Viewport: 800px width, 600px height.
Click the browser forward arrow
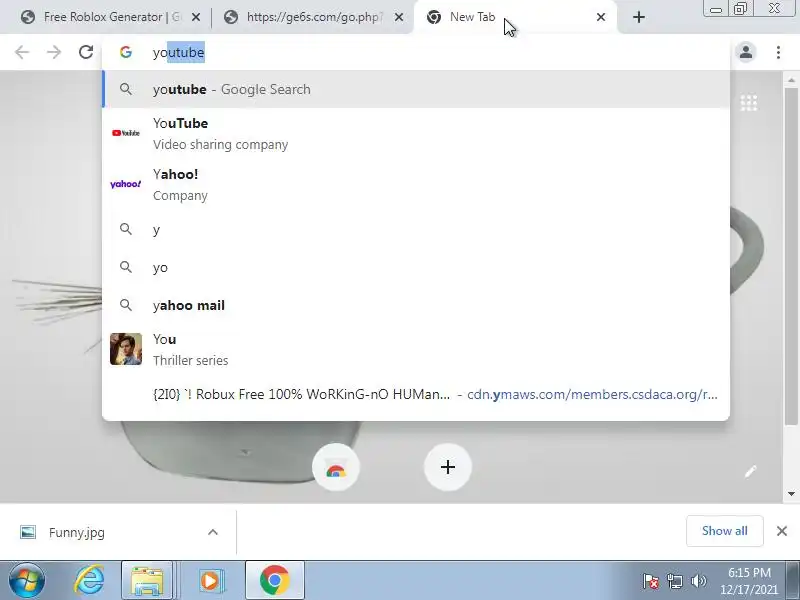pyautogui.click(x=54, y=52)
